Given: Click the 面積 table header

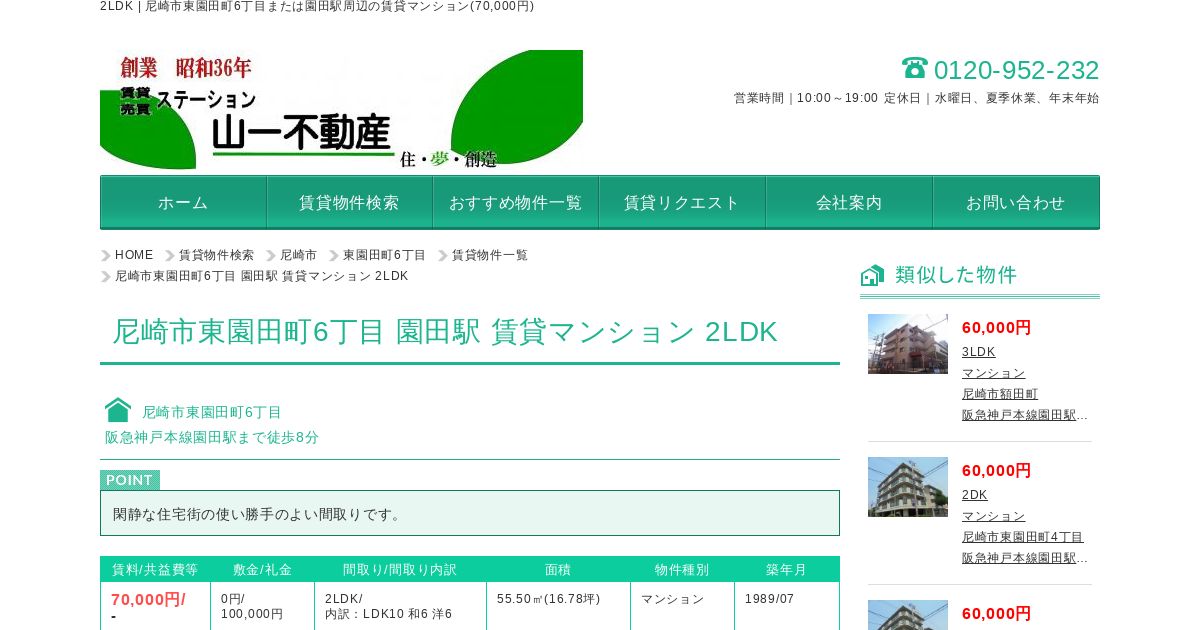Looking at the screenshot, I should [x=558, y=569].
